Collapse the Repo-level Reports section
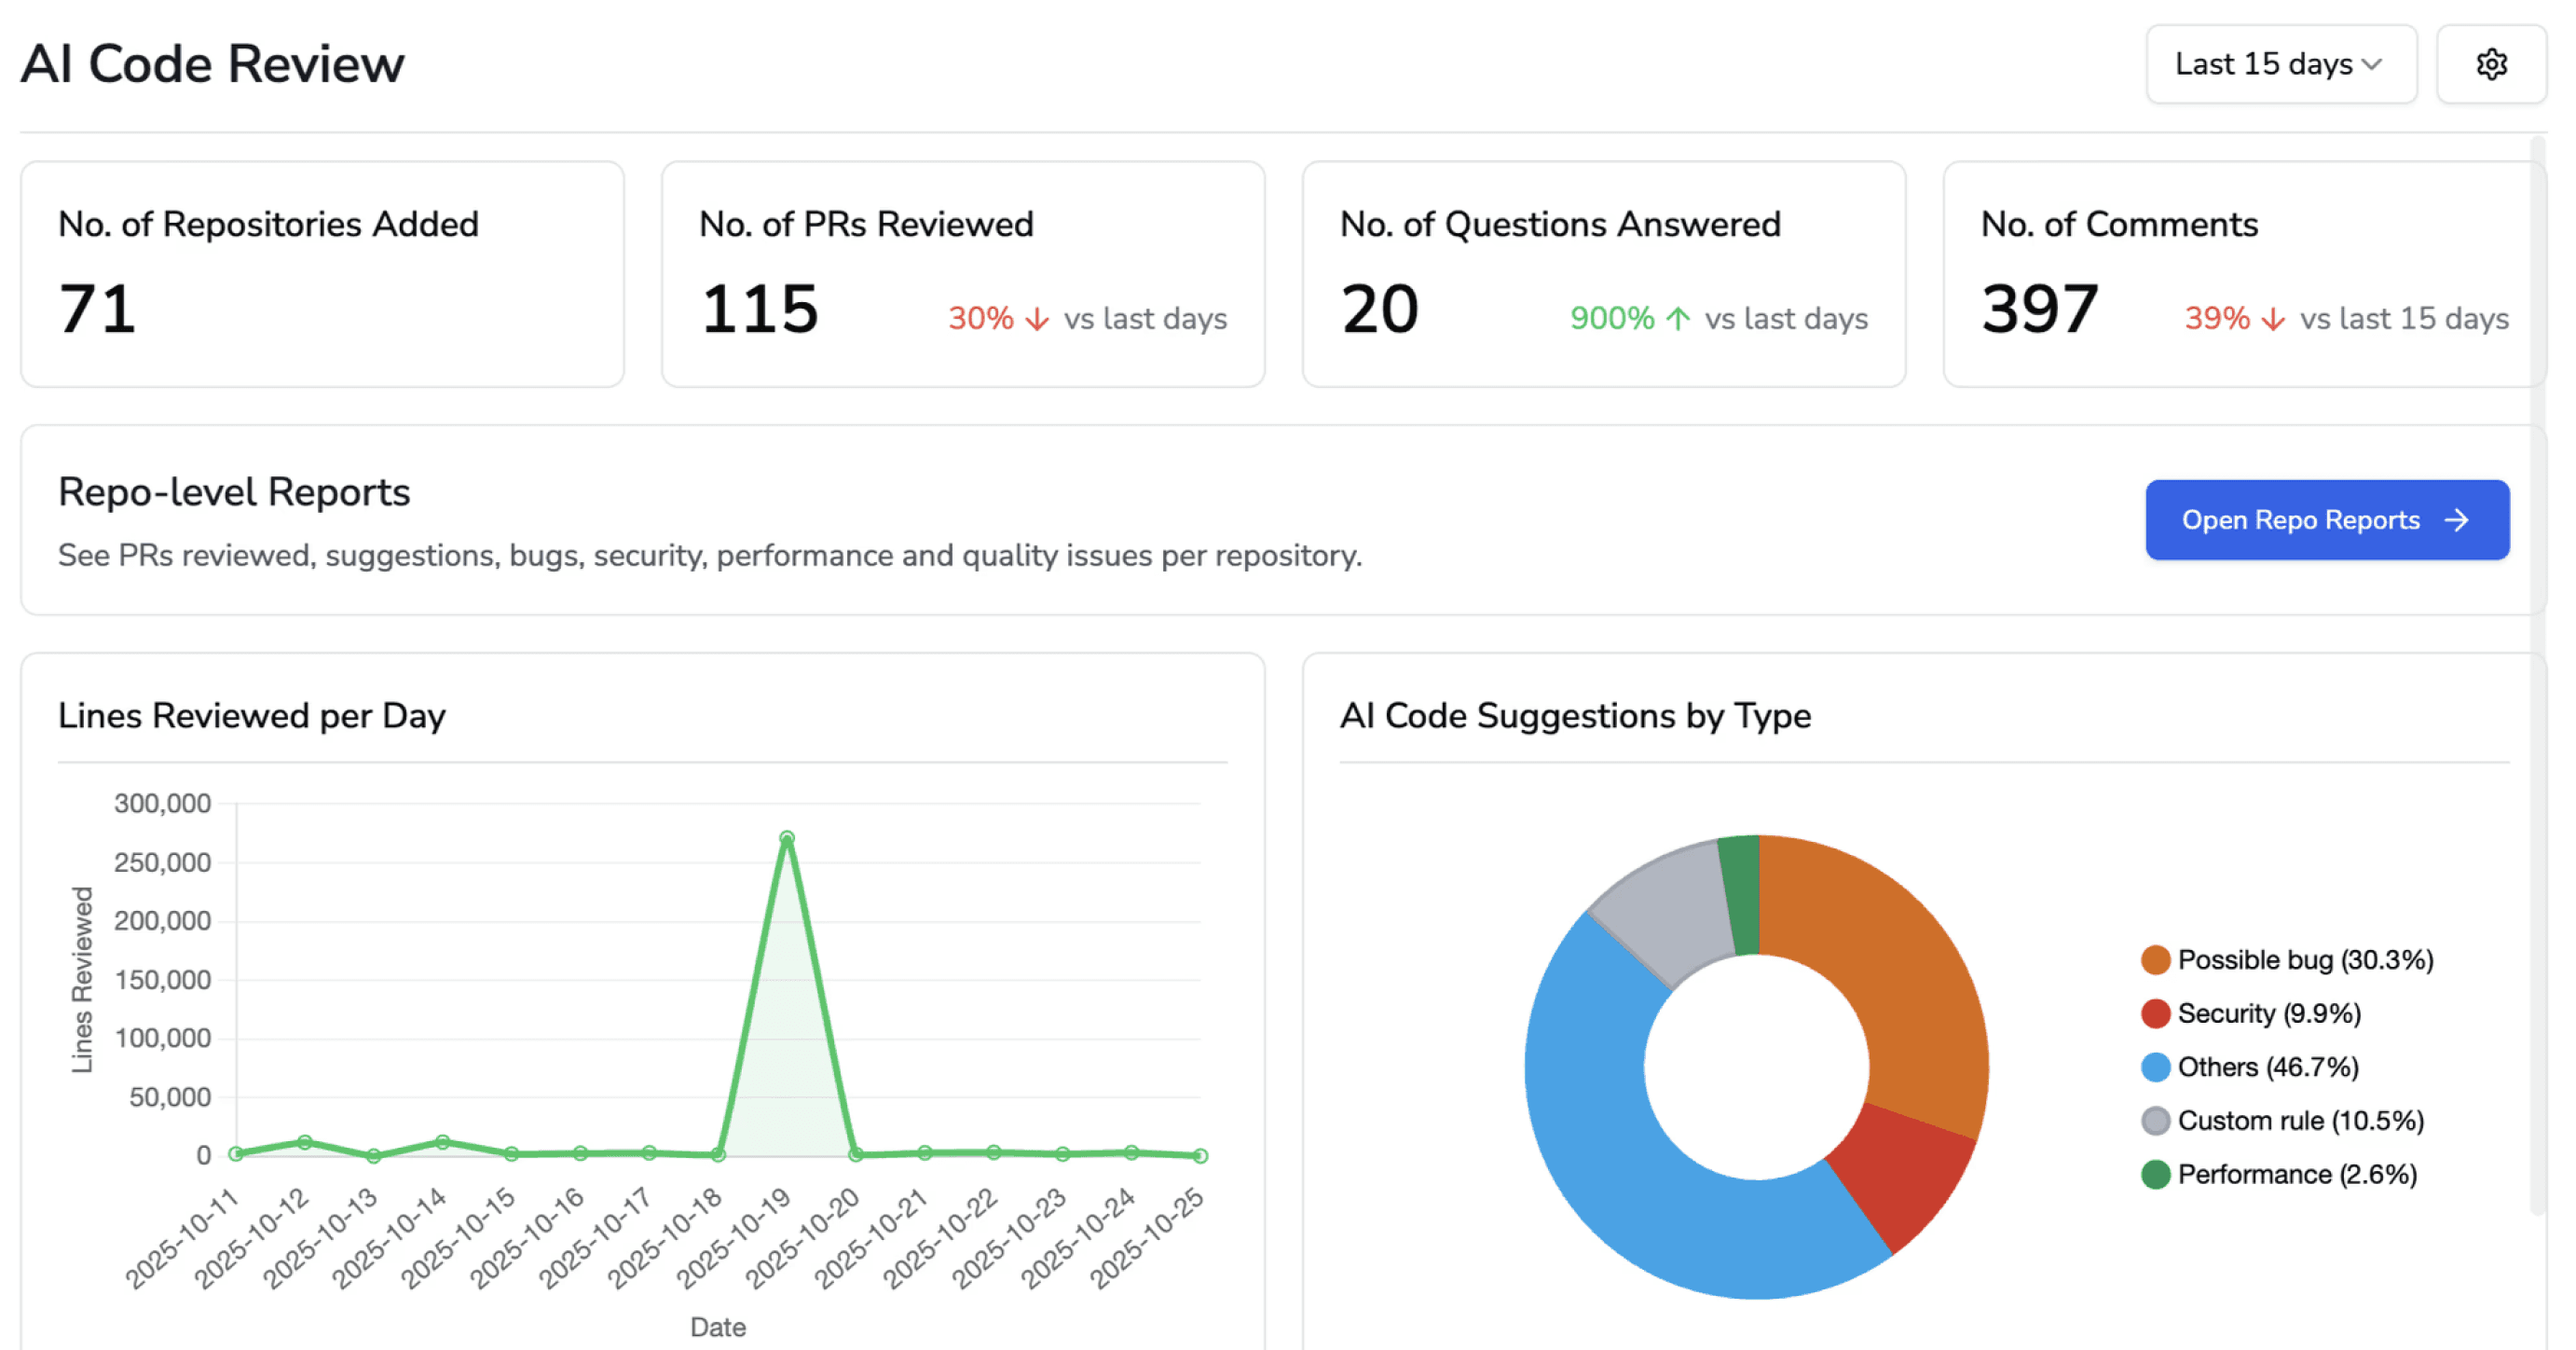This screenshot has height=1350, width=2576. click(233, 491)
